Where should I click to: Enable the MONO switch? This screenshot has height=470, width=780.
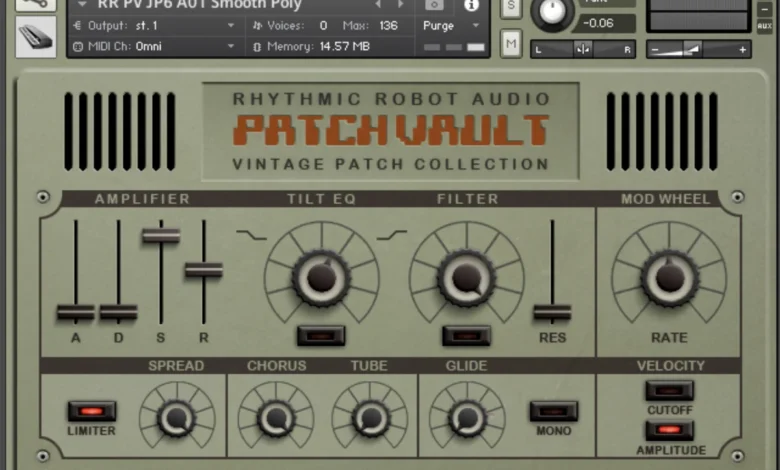[553, 411]
